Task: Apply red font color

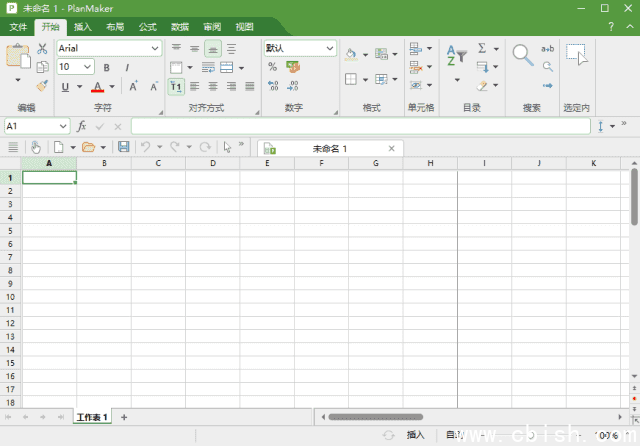Action: click(97, 87)
